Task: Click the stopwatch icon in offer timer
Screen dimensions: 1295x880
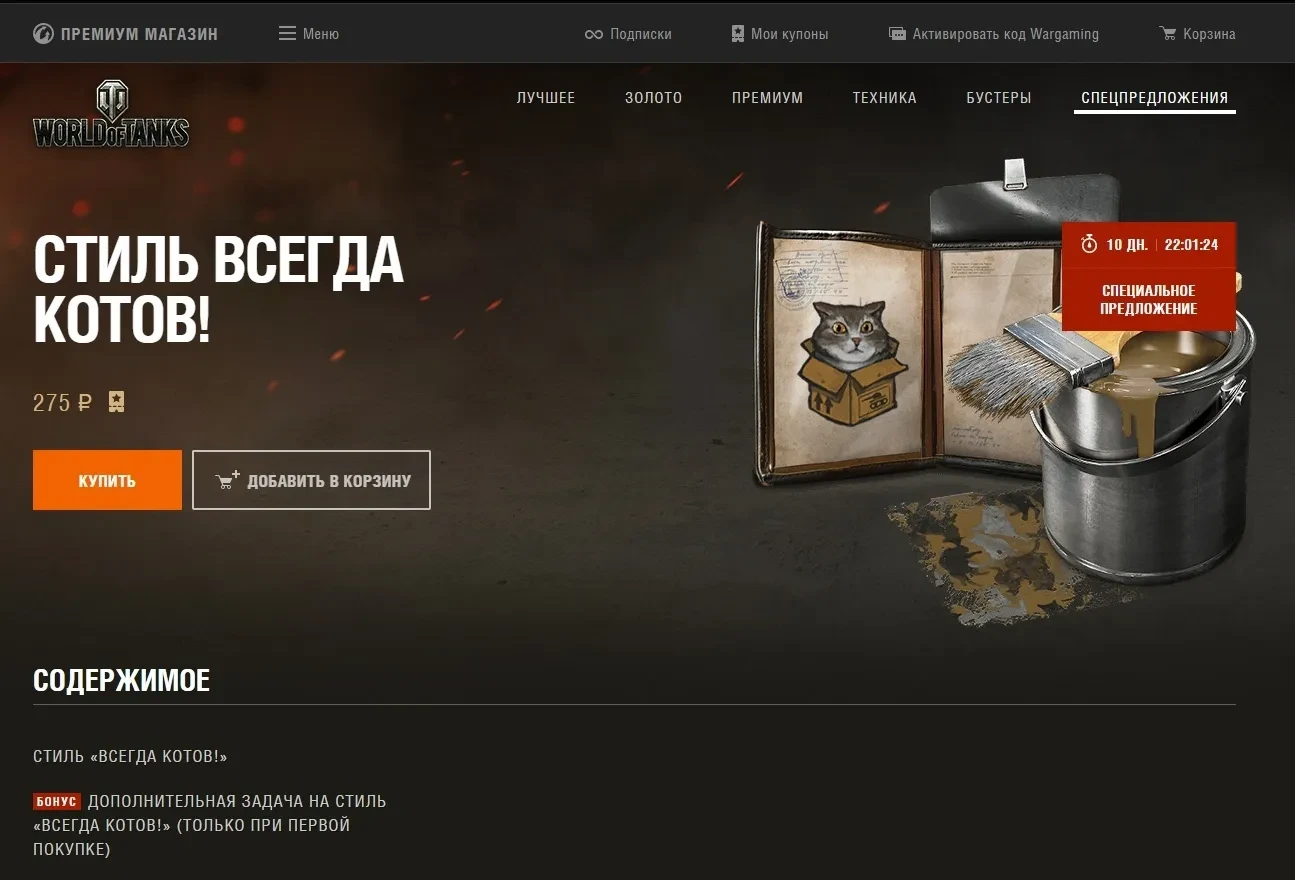Action: (1089, 245)
